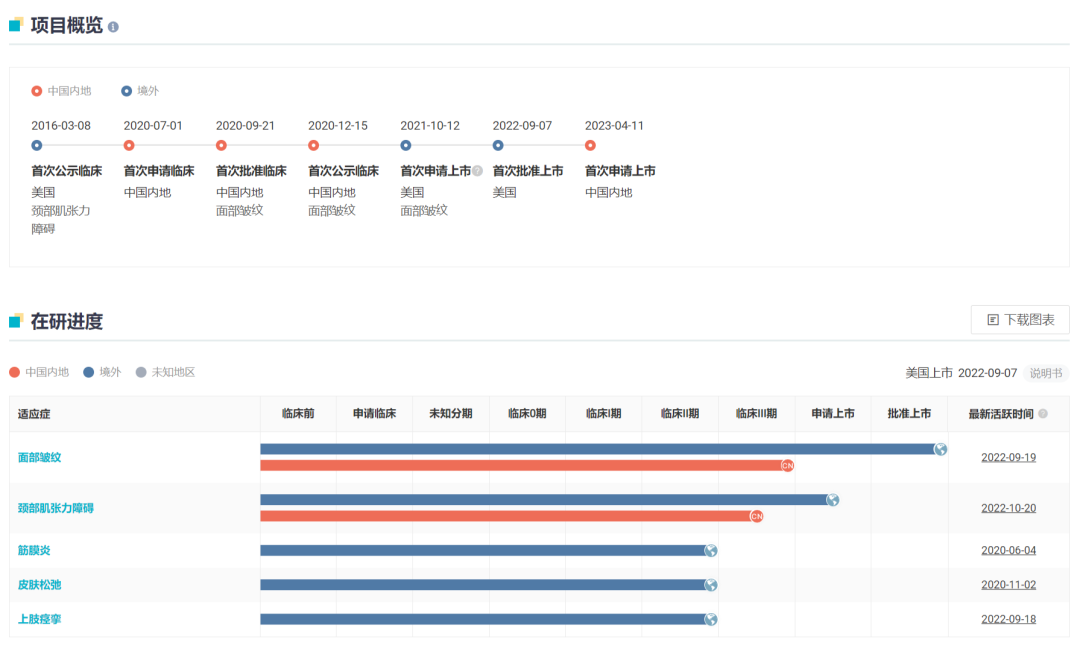Click info icon next to 项目概览
1080x648 pixels.
[x=113, y=27]
